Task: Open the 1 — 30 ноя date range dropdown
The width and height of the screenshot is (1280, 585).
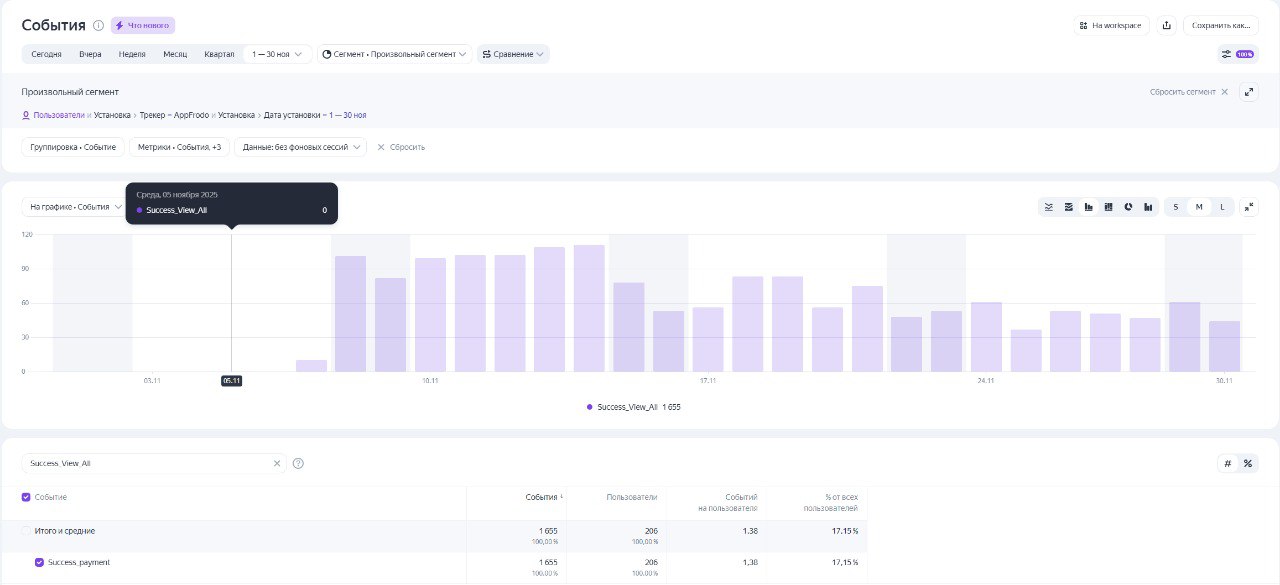Action: pyautogui.click(x=277, y=54)
